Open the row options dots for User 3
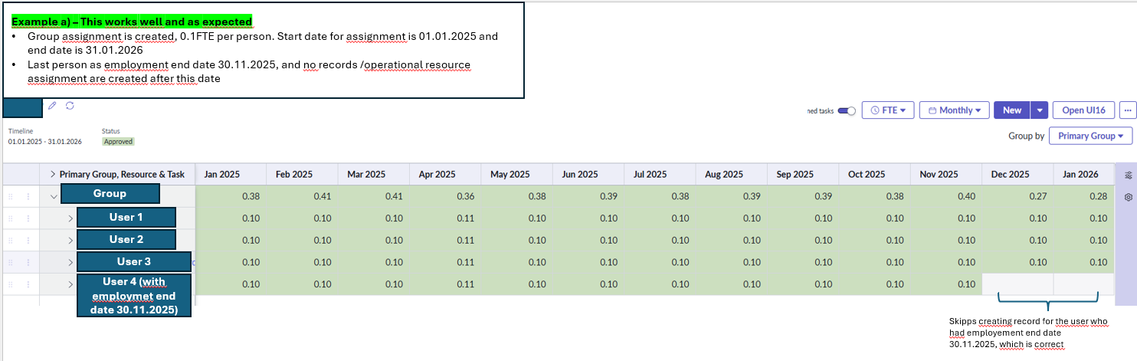The height and width of the screenshot is (361, 1137). pyautogui.click(x=29, y=262)
